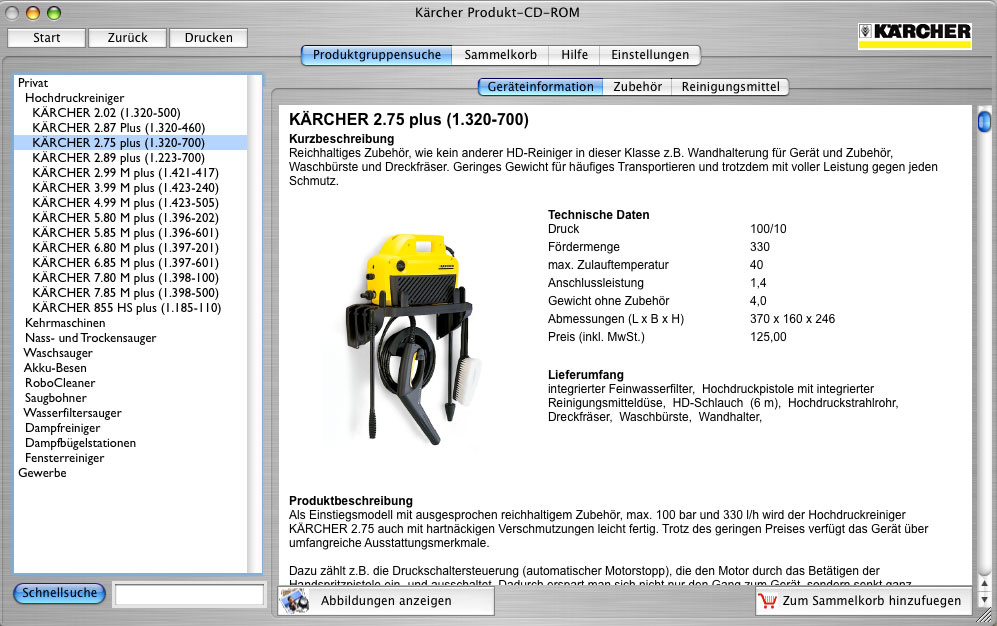
Task: Select KÄRCHER 6.85 M plus (1.397-601)
Action: (x=125, y=262)
